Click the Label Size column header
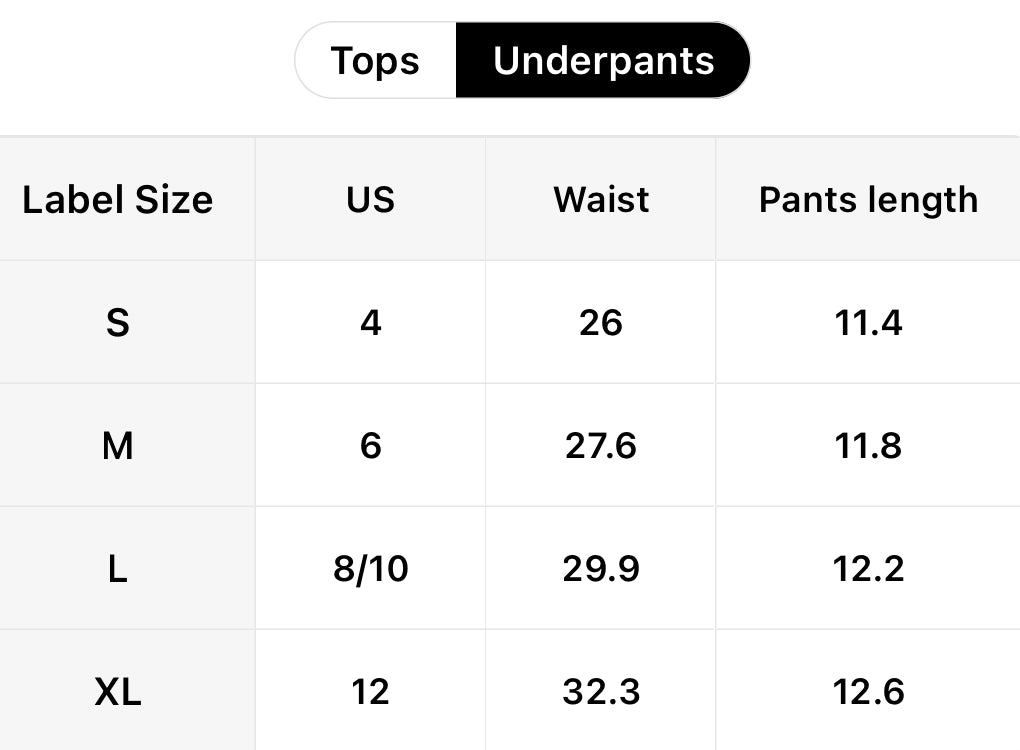 pyautogui.click(x=118, y=199)
